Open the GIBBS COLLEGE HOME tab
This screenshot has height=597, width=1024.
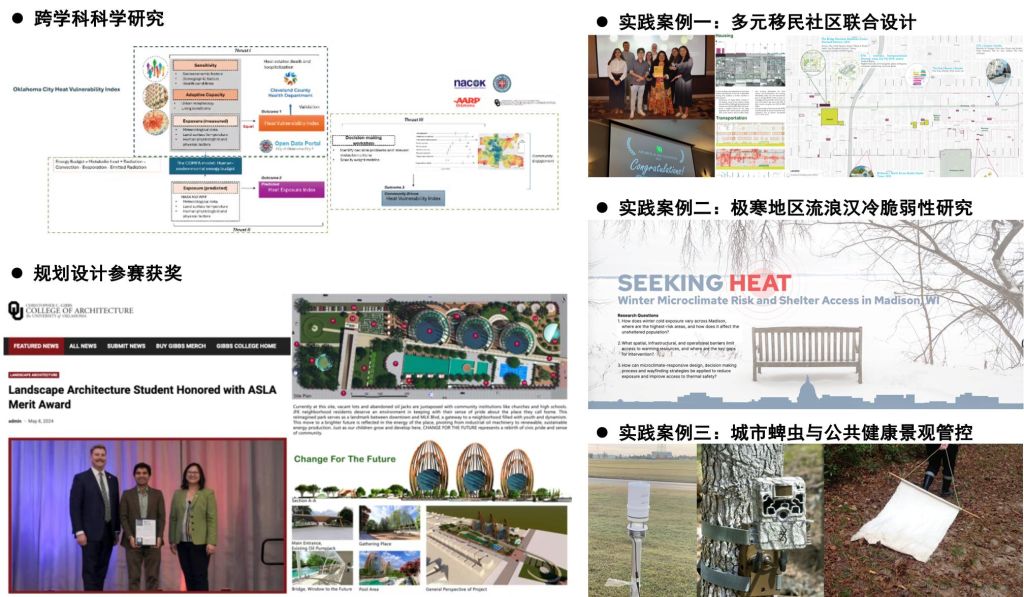click(246, 346)
